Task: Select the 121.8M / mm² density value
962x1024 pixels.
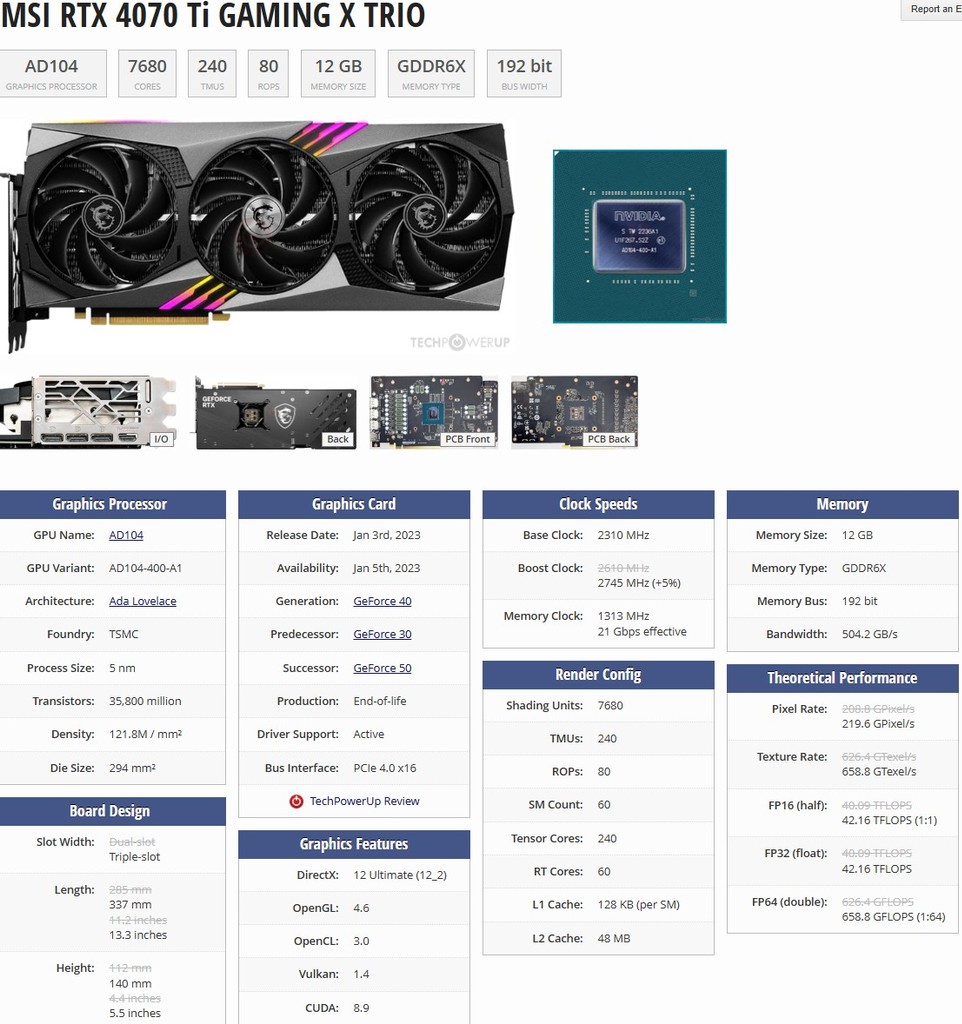Action: pos(145,734)
